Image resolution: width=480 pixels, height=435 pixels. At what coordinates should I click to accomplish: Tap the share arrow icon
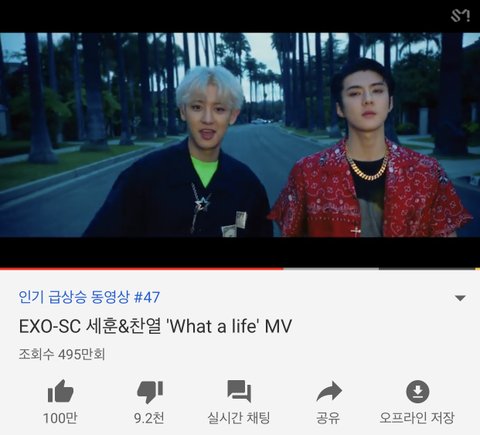point(329,391)
